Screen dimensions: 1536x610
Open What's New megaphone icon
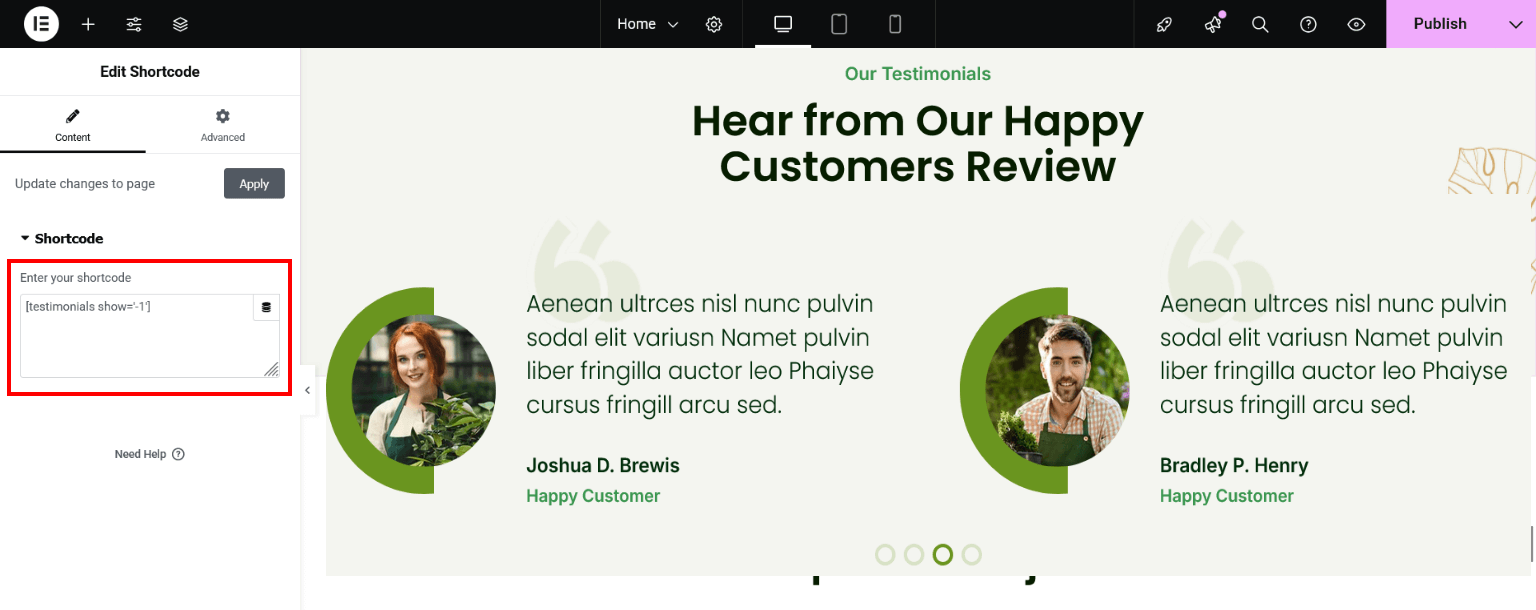[1213, 24]
